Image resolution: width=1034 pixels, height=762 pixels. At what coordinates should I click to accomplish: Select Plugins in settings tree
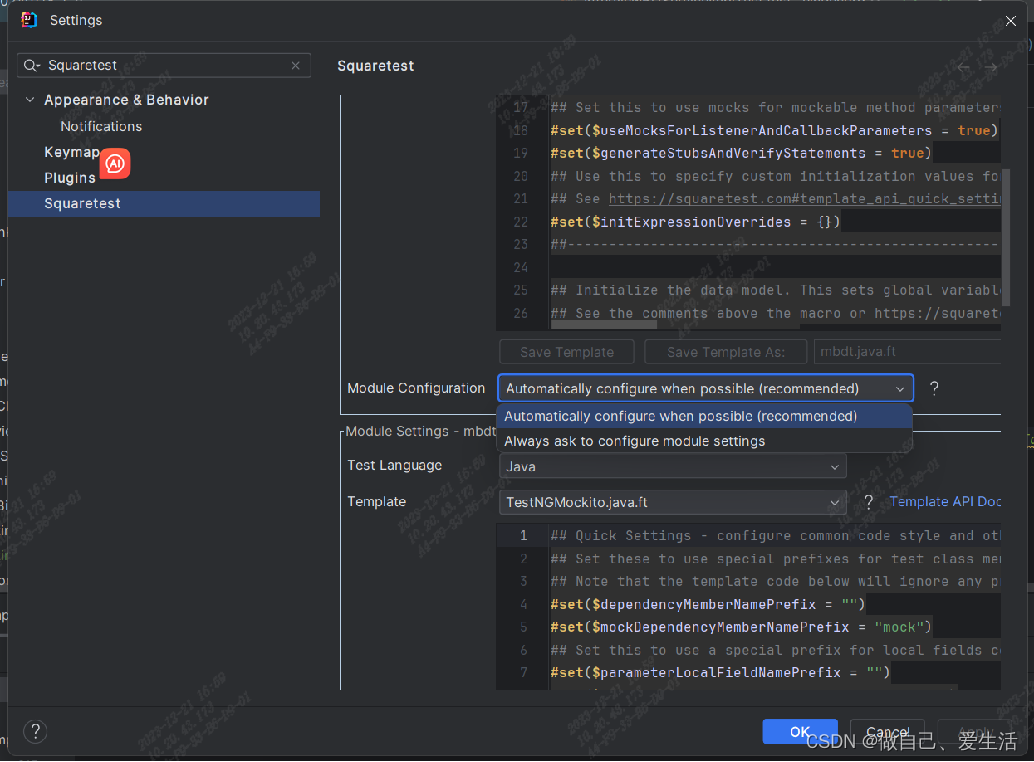click(x=69, y=178)
